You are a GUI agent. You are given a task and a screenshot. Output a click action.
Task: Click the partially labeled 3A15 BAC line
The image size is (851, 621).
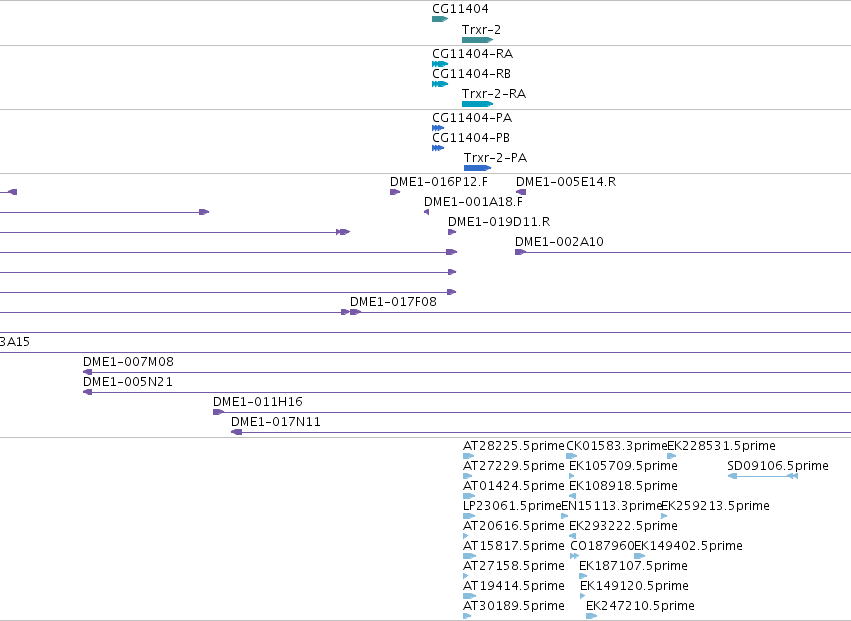pyautogui.click(x=426, y=352)
